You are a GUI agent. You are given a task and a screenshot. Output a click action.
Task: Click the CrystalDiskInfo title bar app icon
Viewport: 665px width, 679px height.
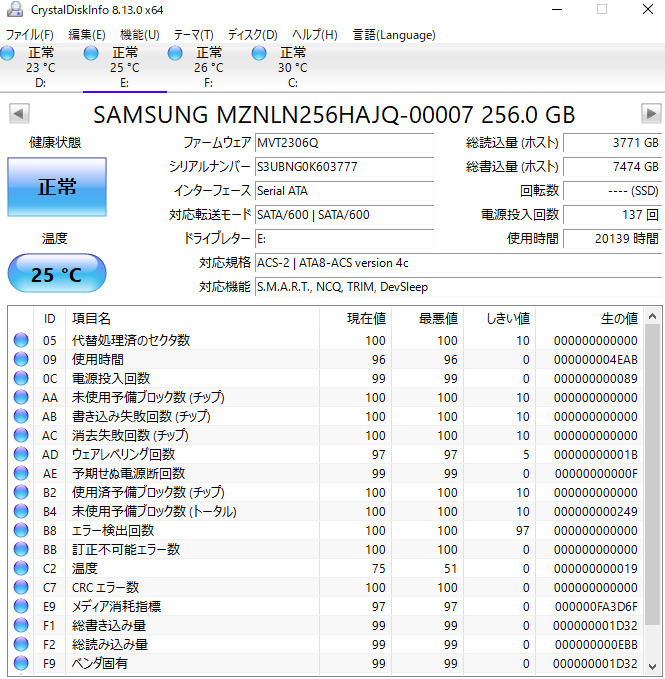pyautogui.click(x=14, y=9)
